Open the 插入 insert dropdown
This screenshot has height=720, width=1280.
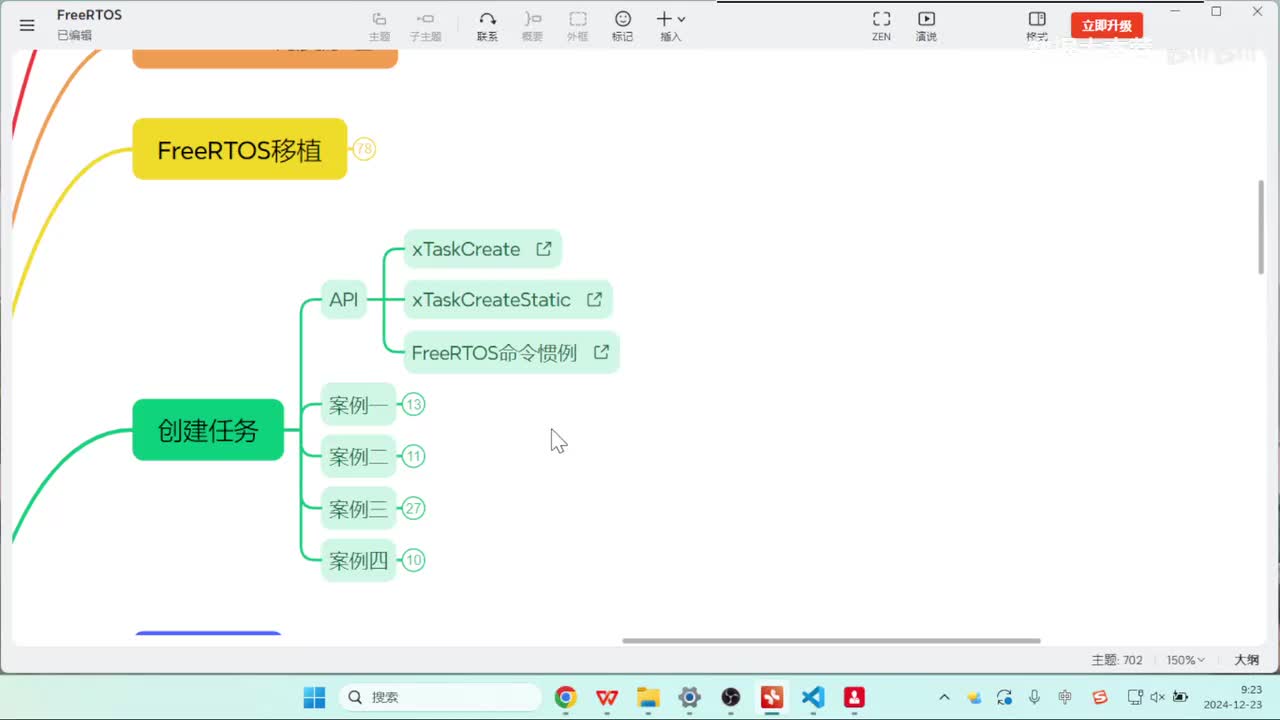coord(670,26)
